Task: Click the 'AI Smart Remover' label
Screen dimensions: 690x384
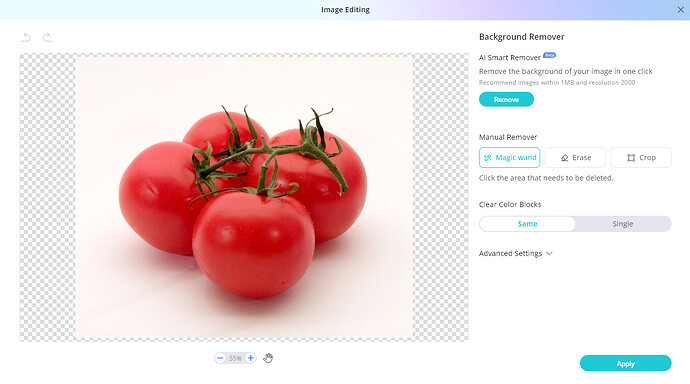Action: click(510, 58)
